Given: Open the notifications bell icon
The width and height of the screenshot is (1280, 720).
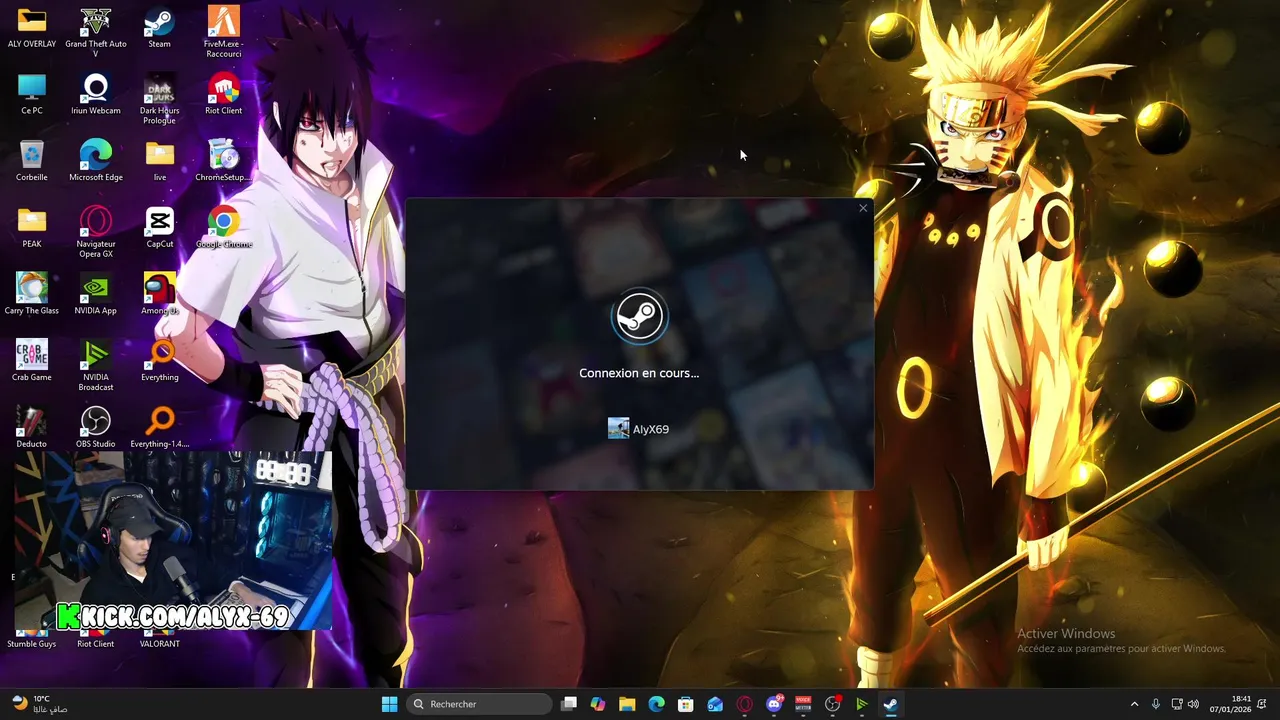Looking at the screenshot, I should tap(1263, 704).
